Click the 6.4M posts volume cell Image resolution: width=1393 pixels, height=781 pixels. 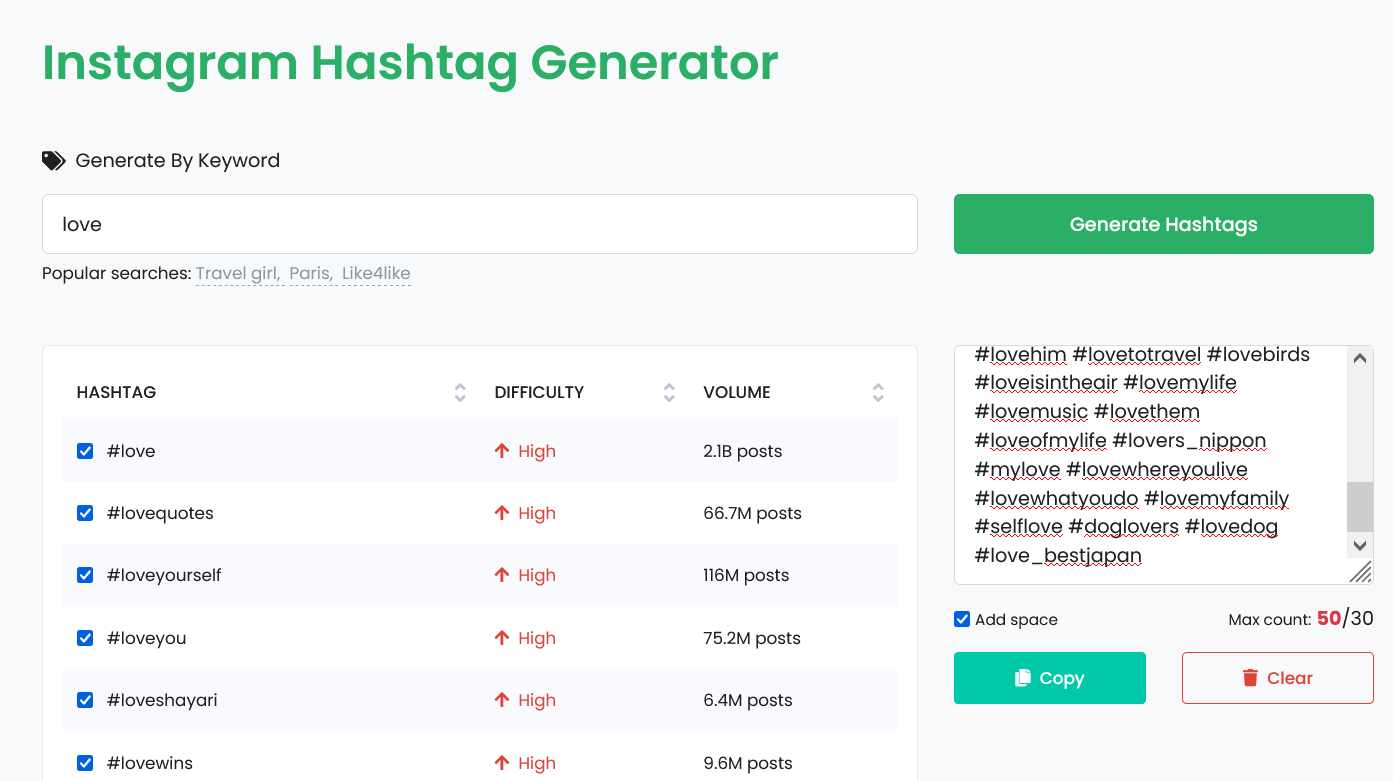click(x=748, y=700)
